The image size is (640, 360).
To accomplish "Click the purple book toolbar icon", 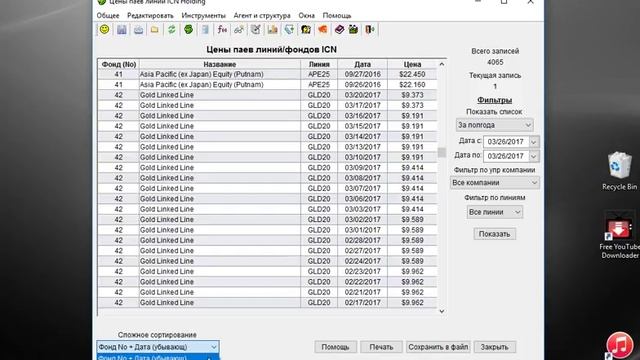I will coord(339,29).
